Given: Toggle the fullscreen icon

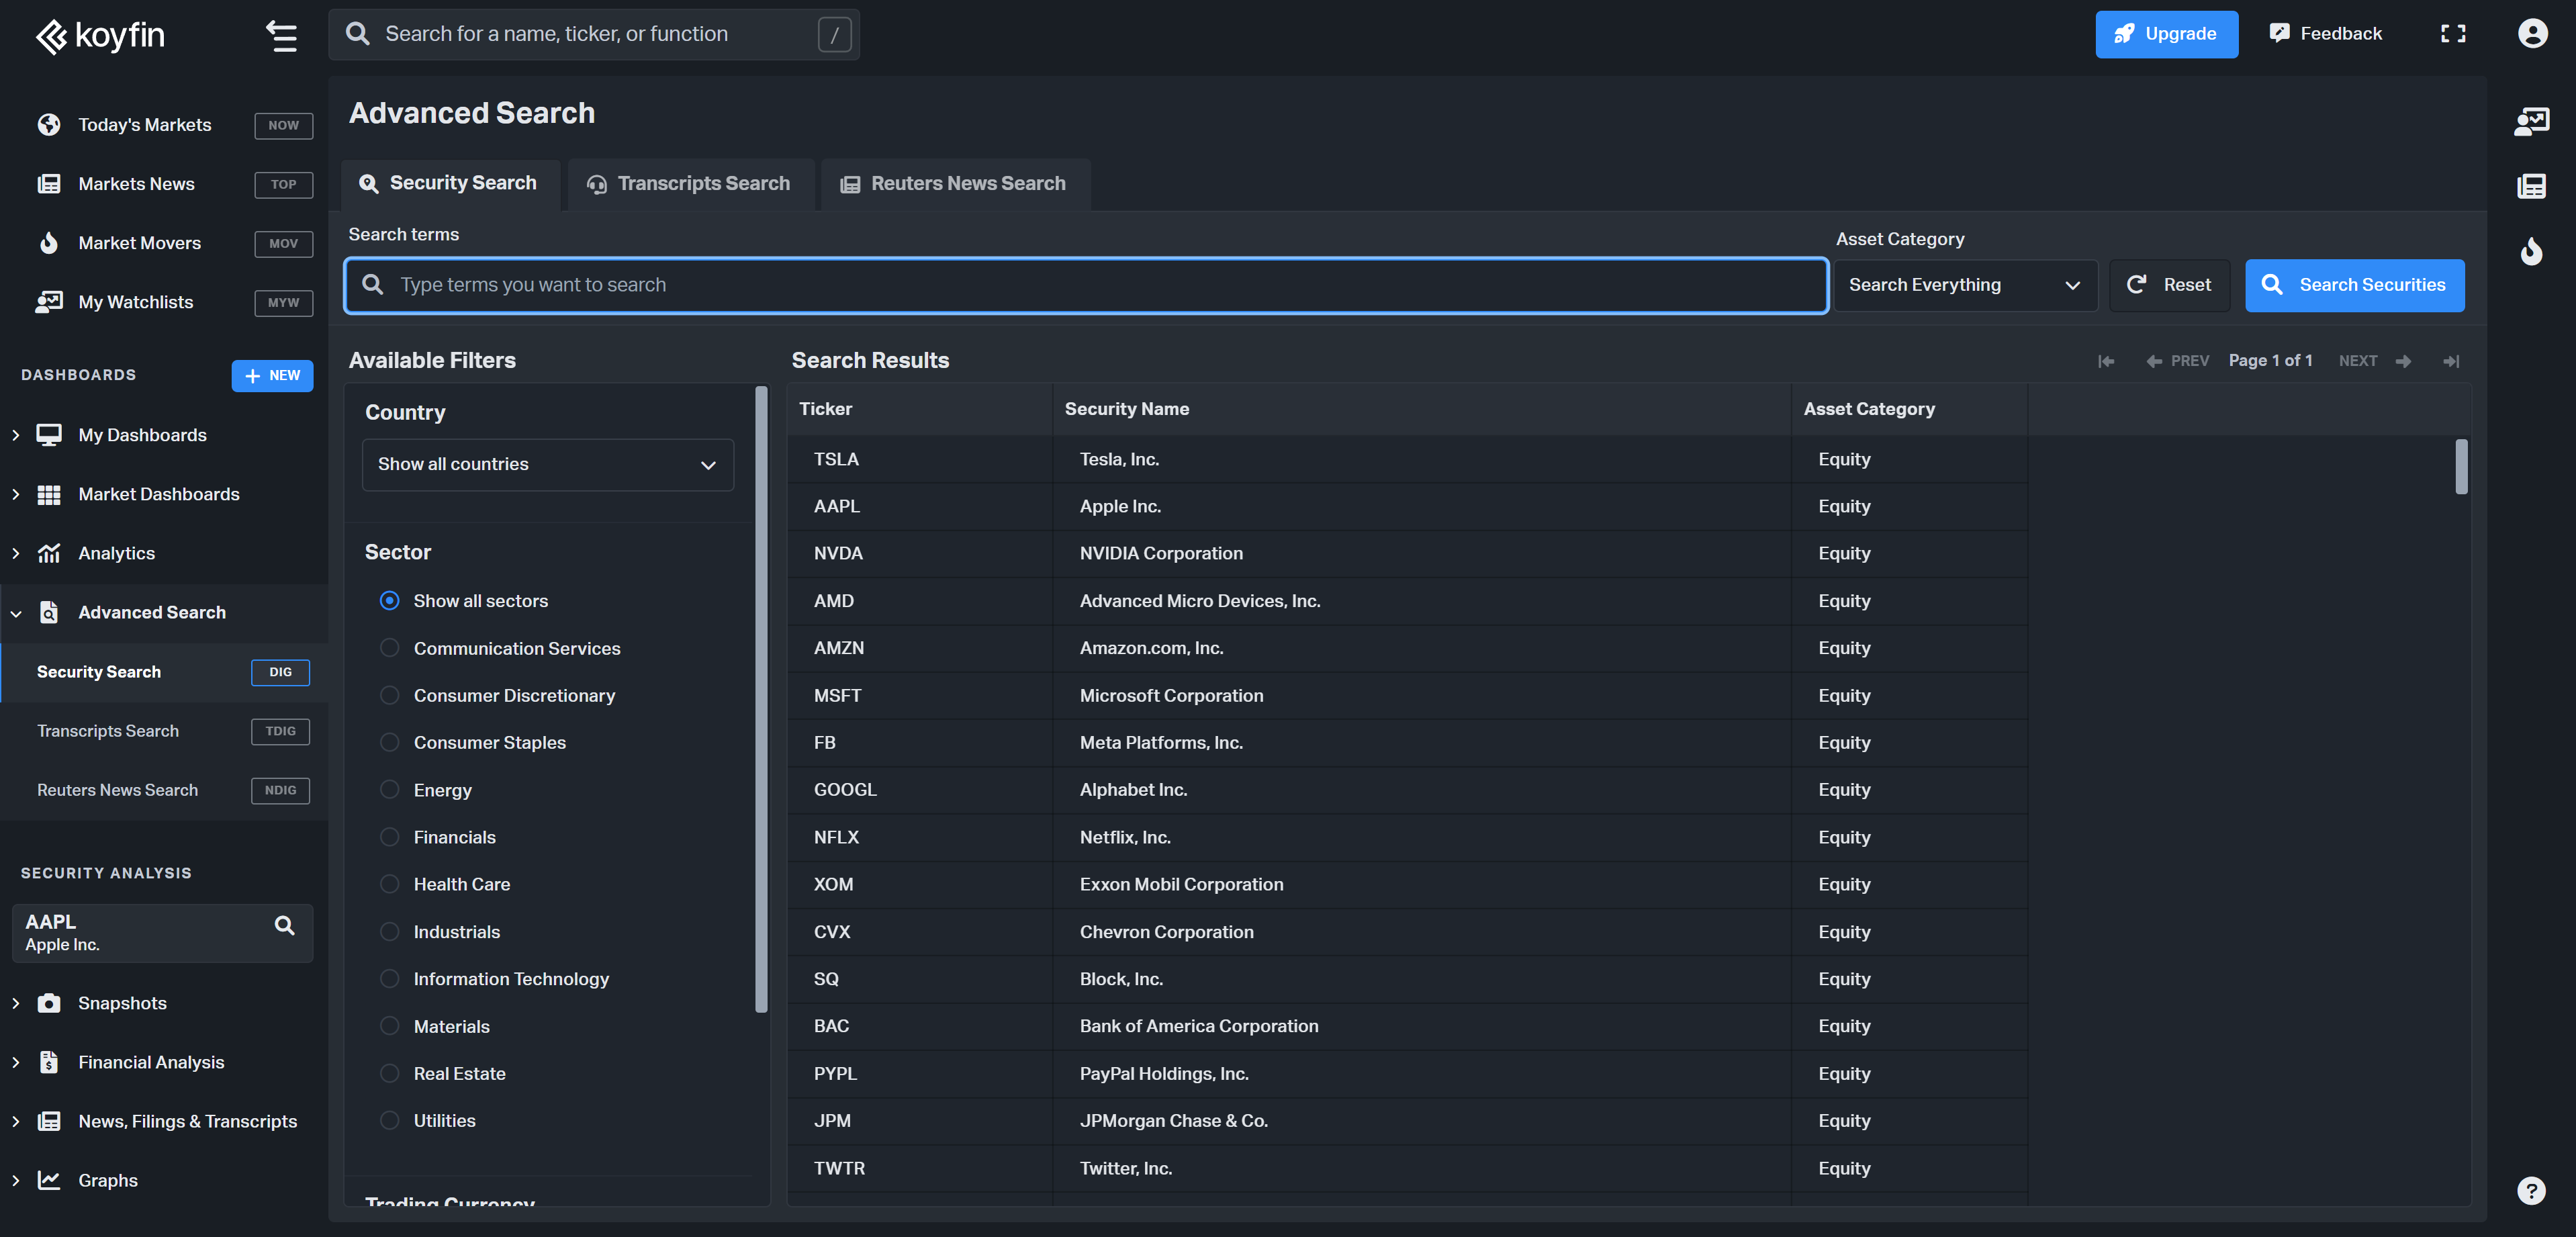Looking at the screenshot, I should (x=2453, y=34).
